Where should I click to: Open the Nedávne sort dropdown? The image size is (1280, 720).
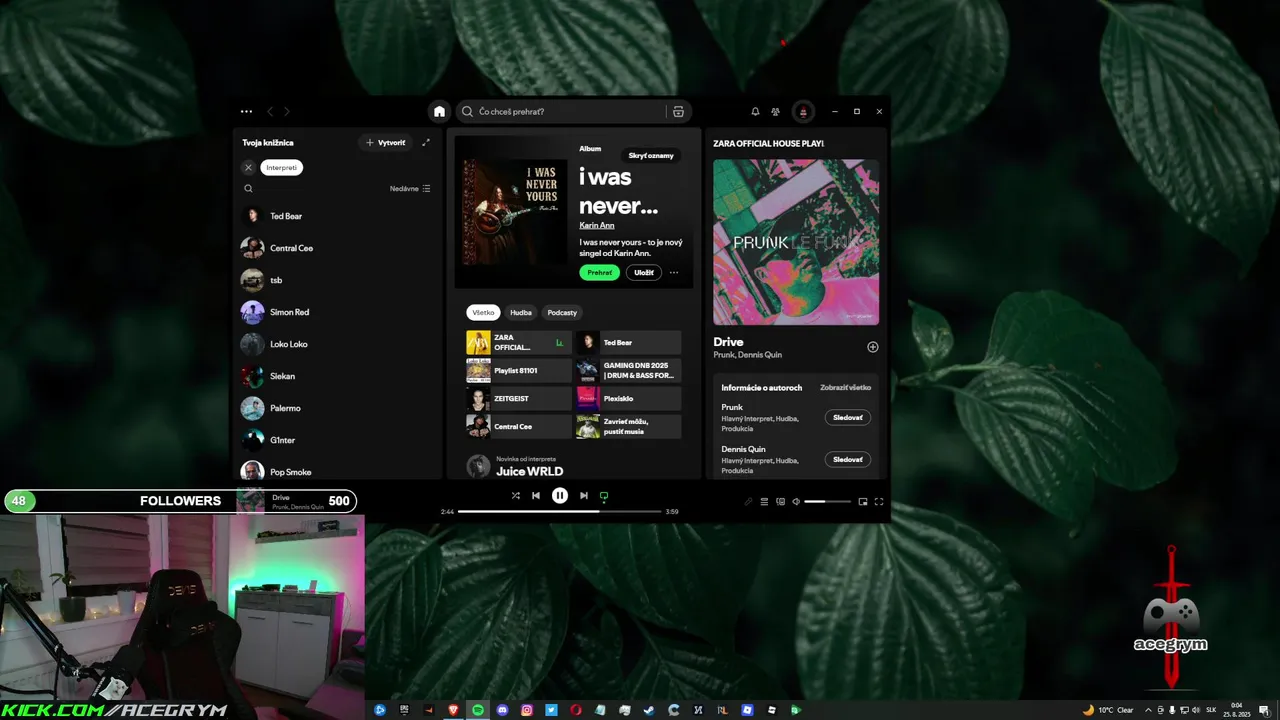(x=410, y=189)
